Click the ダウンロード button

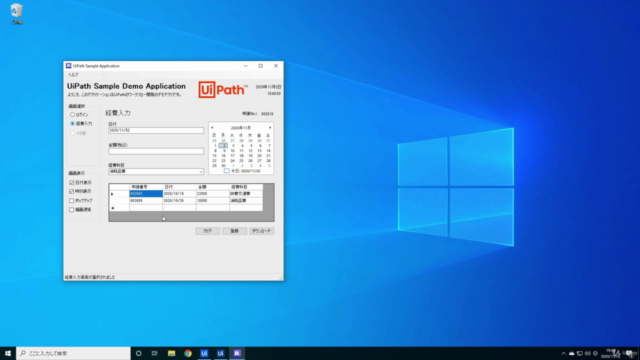pyautogui.click(x=262, y=231)
